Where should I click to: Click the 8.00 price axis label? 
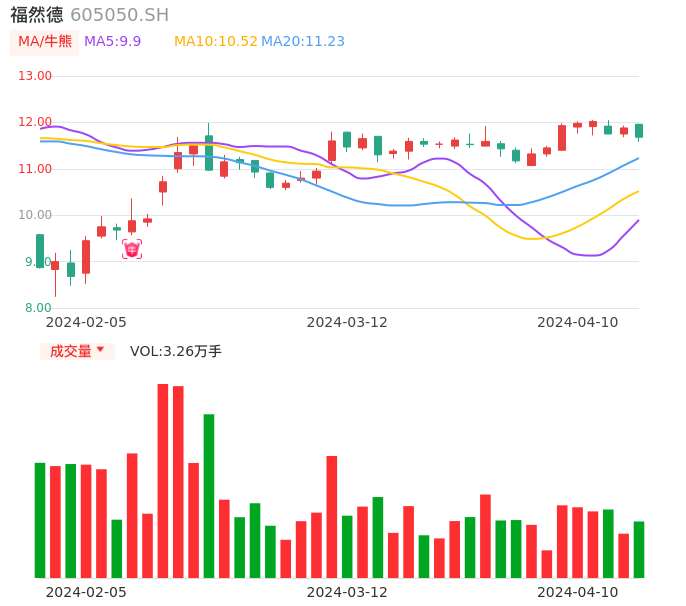click(39, 308)
